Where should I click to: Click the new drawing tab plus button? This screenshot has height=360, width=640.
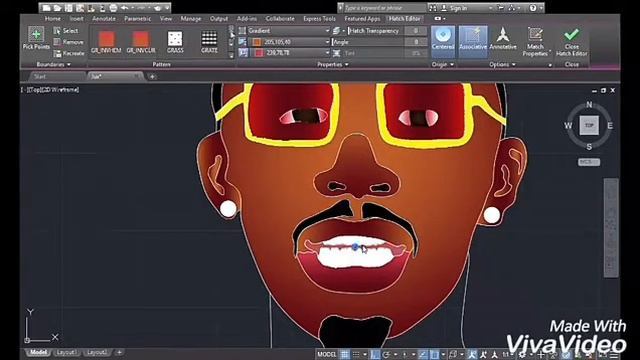click(x=152, y=77)
